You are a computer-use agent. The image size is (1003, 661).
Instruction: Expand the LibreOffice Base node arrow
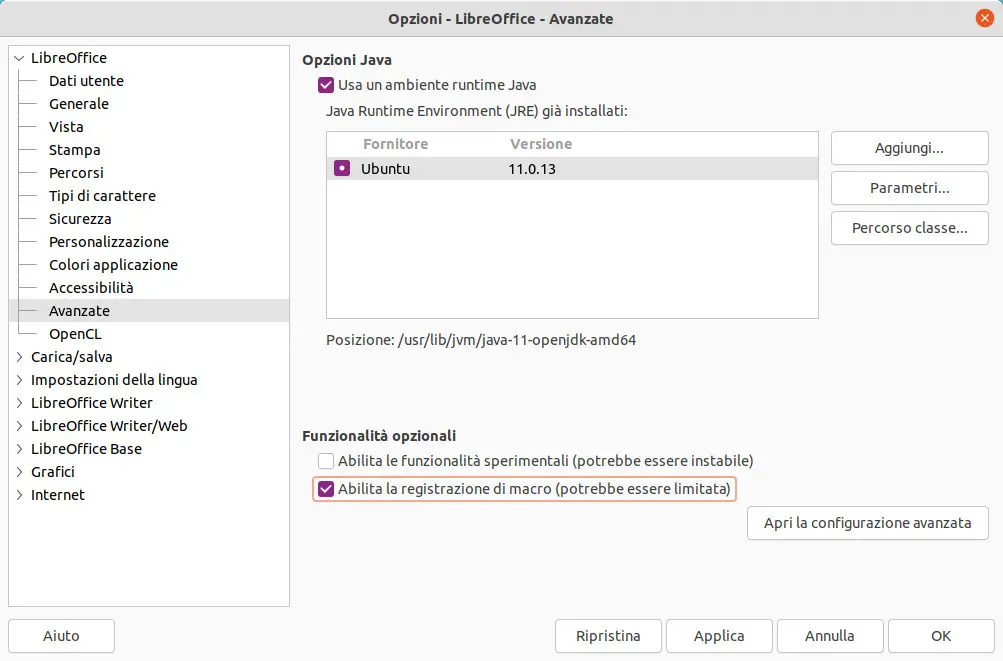pyautogui.click(x=19, y=449)
